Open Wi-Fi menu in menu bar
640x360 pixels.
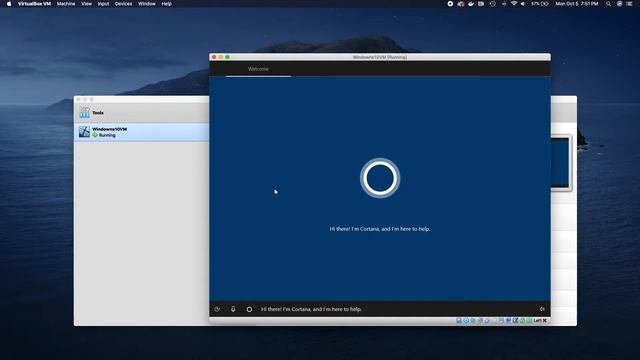(514, 4)
